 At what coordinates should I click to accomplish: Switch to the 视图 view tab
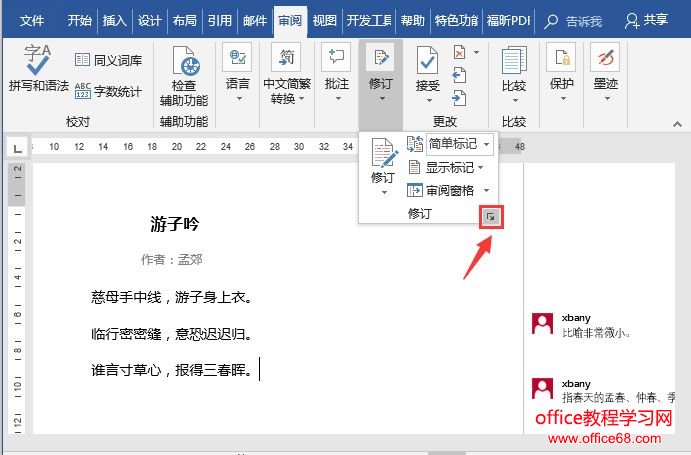(x=324, y=20)
